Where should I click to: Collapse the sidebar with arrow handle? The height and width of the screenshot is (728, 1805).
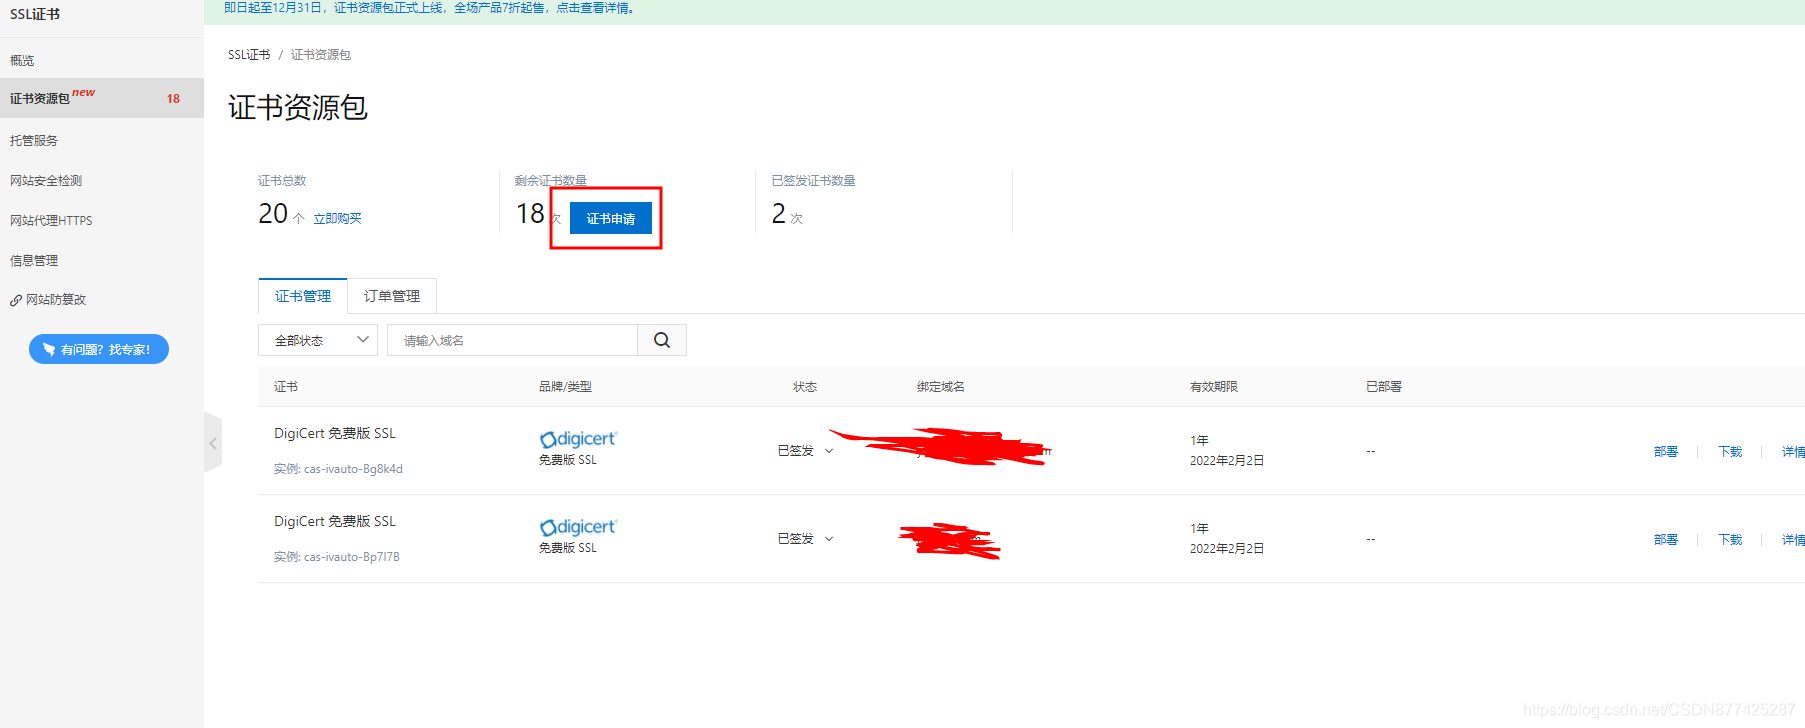click(213, 443)
